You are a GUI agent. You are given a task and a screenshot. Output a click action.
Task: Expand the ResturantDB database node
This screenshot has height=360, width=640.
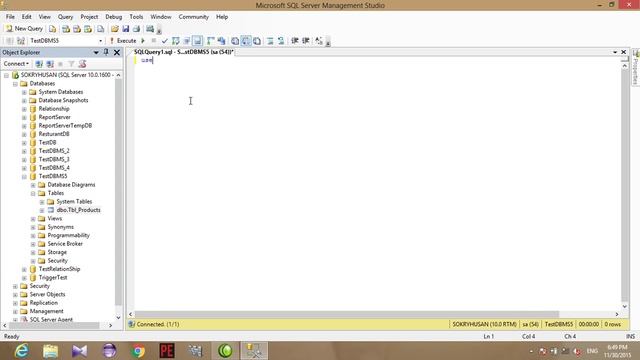tap(24, 134)
